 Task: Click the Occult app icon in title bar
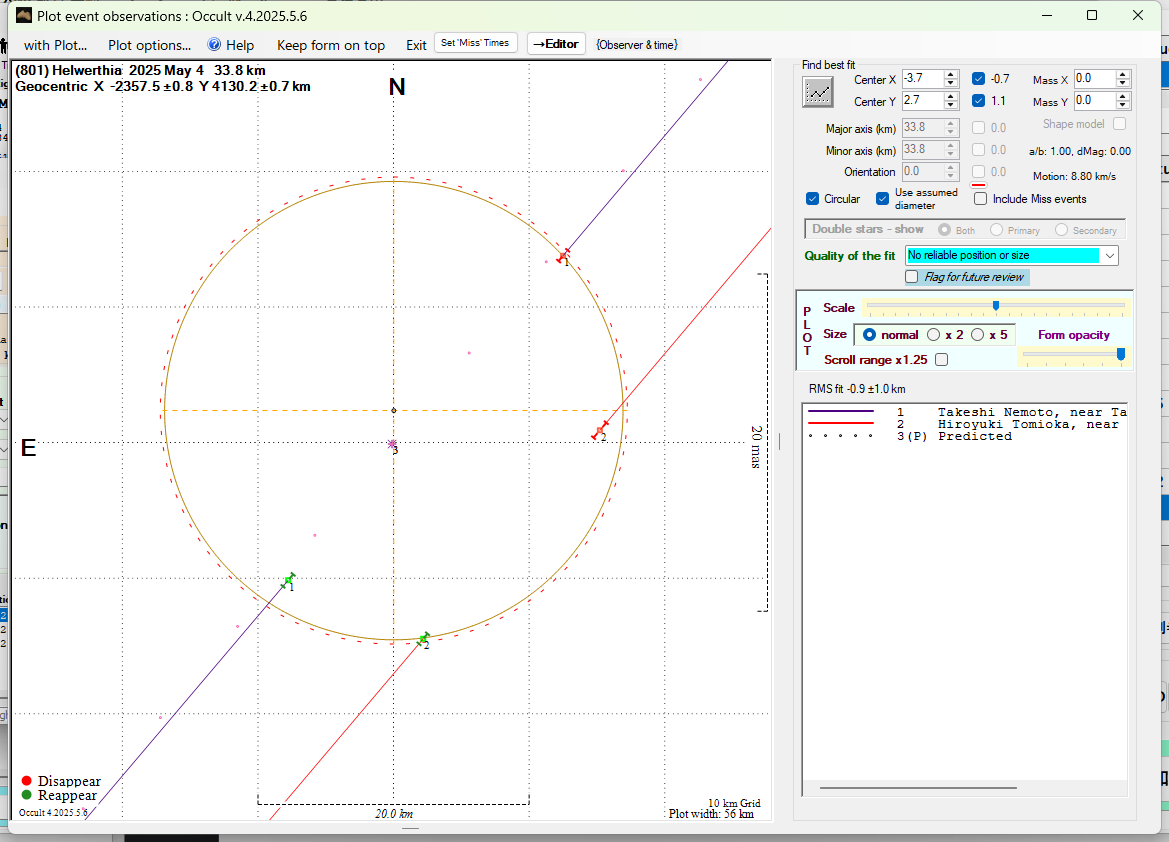click(x=24, y=15)
